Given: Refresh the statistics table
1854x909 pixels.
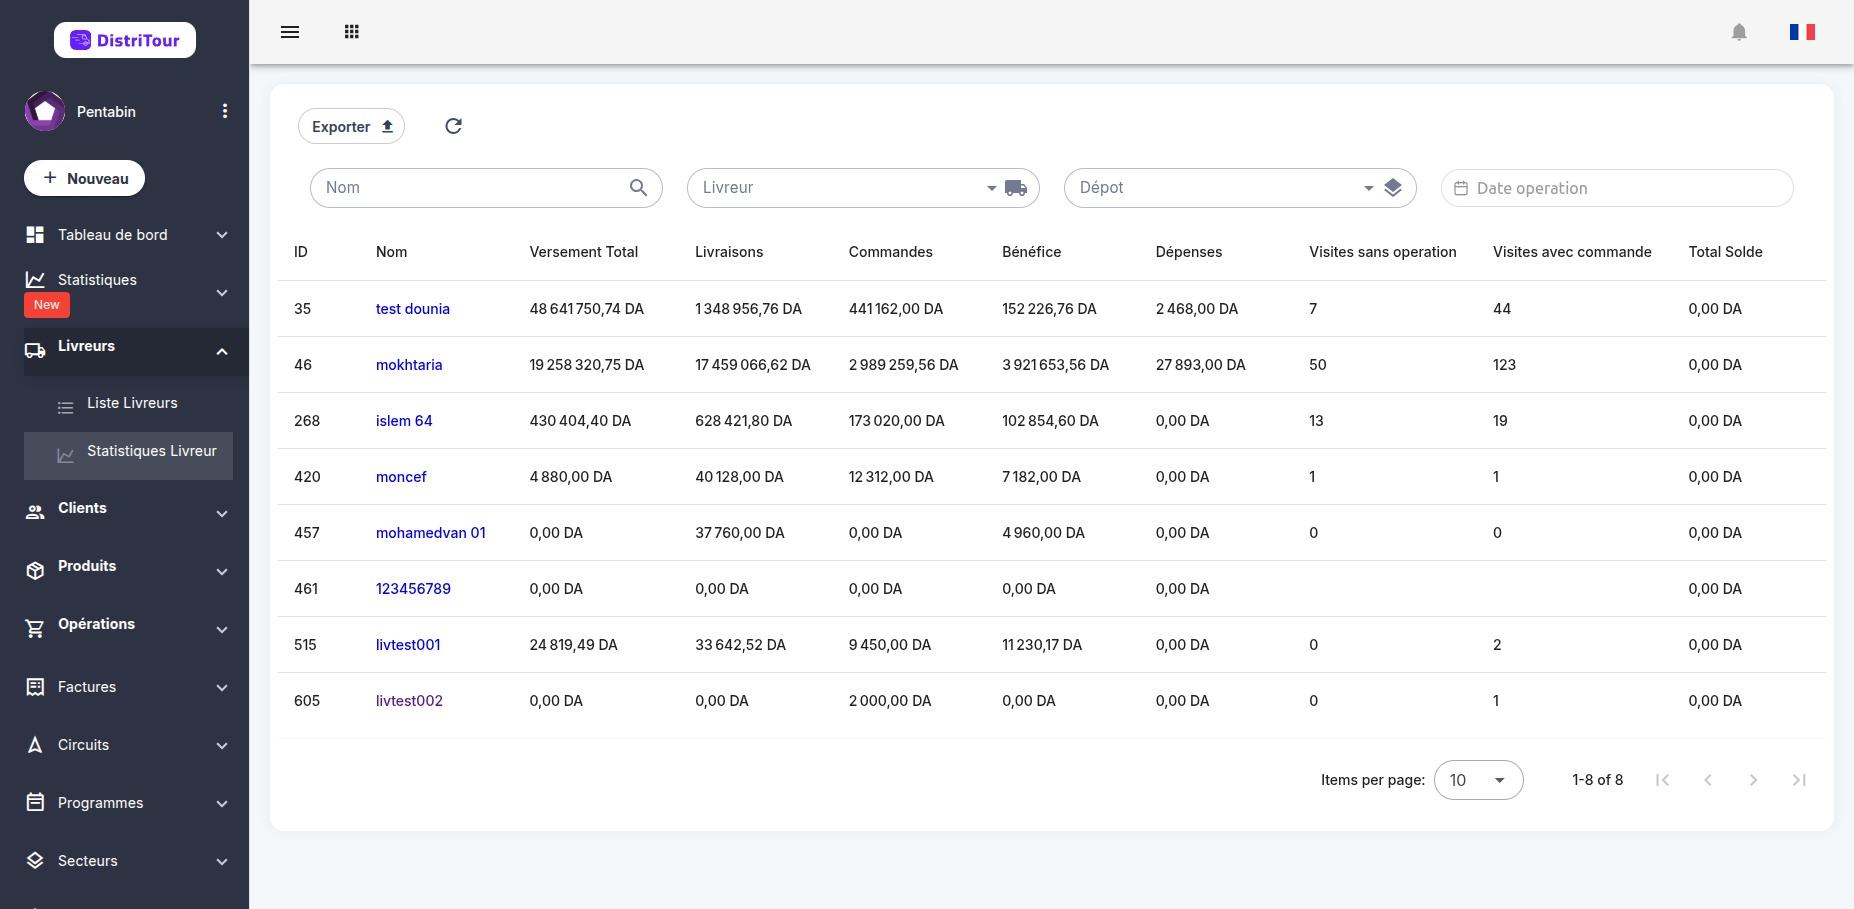Looking at the screenshot, I should (453, 126).
